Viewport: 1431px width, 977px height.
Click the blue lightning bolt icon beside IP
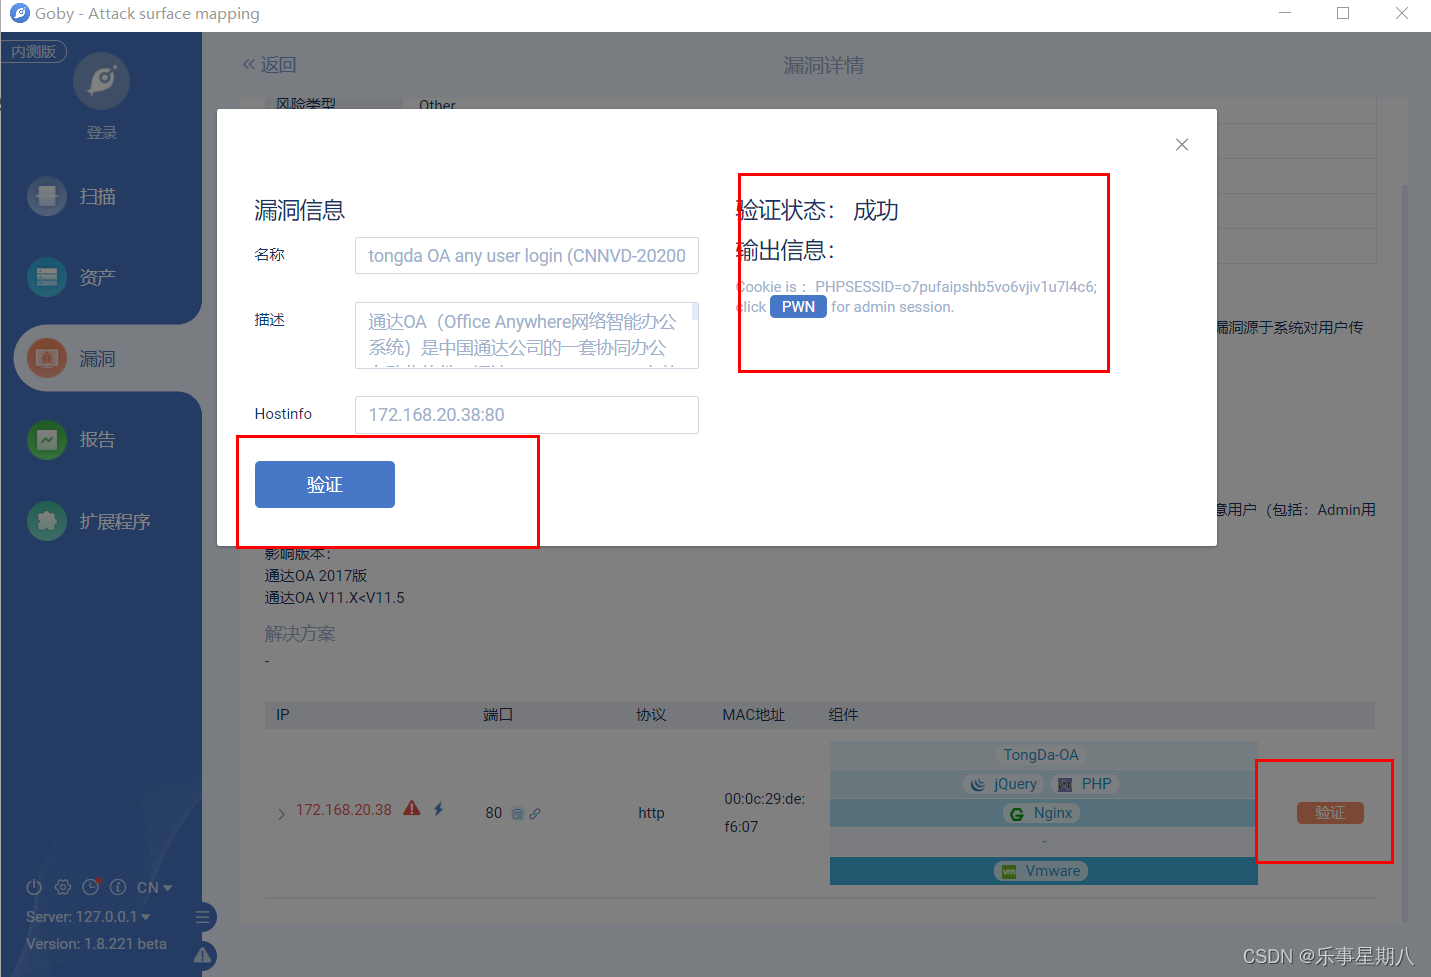[x=438, y=809]
